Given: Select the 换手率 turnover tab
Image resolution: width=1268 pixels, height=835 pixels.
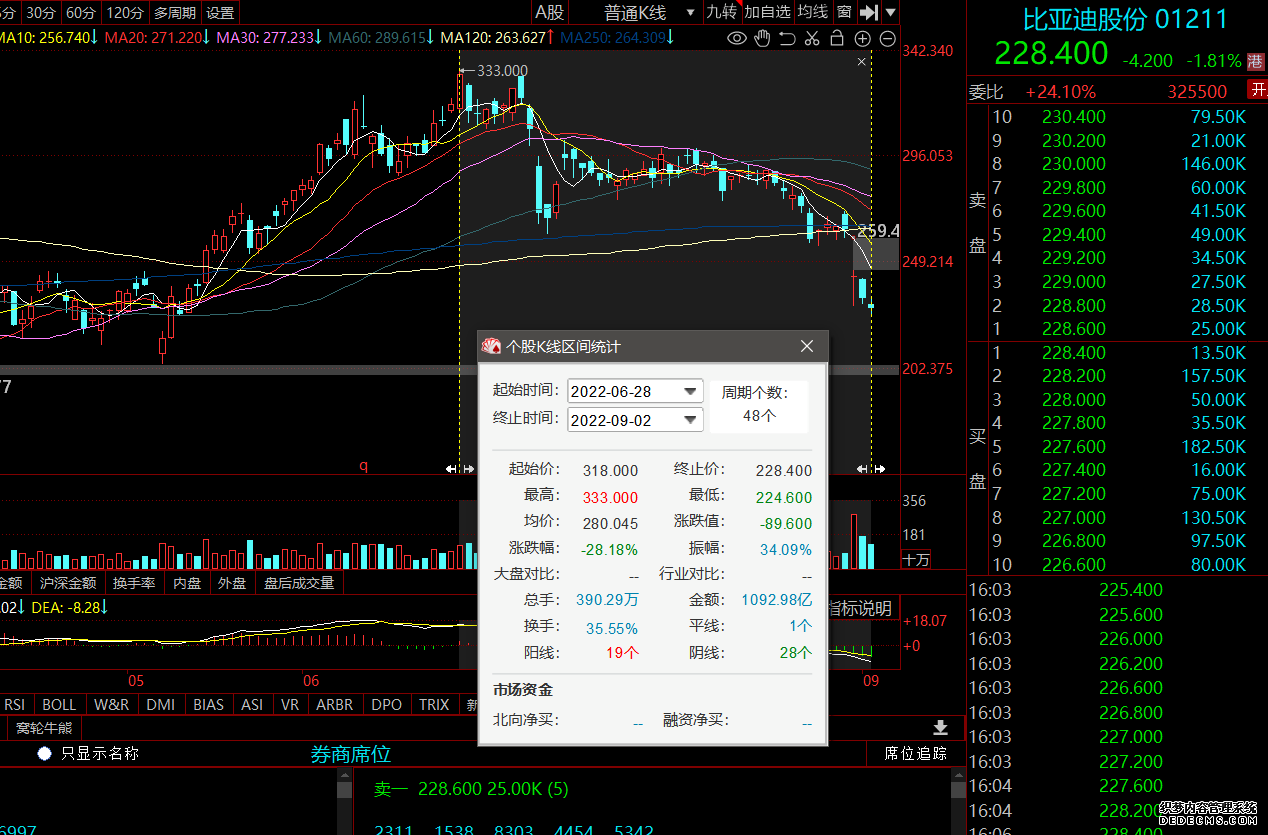Looking at the screenshot, I should (134, 583).
